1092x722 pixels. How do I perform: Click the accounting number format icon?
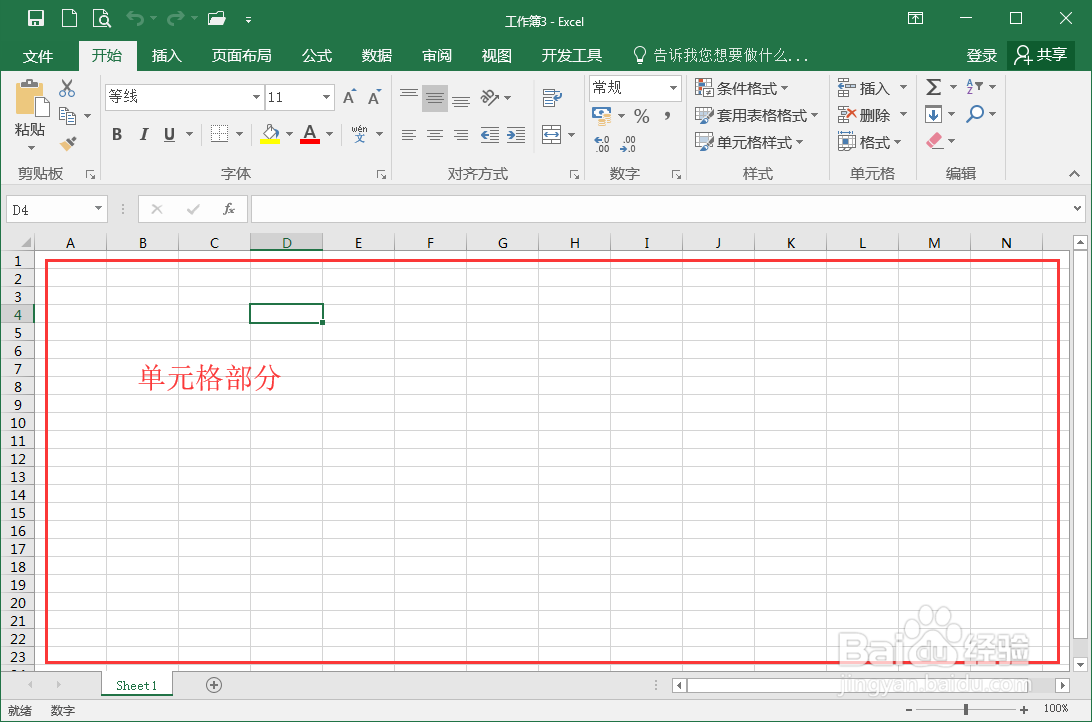[601, 116]
